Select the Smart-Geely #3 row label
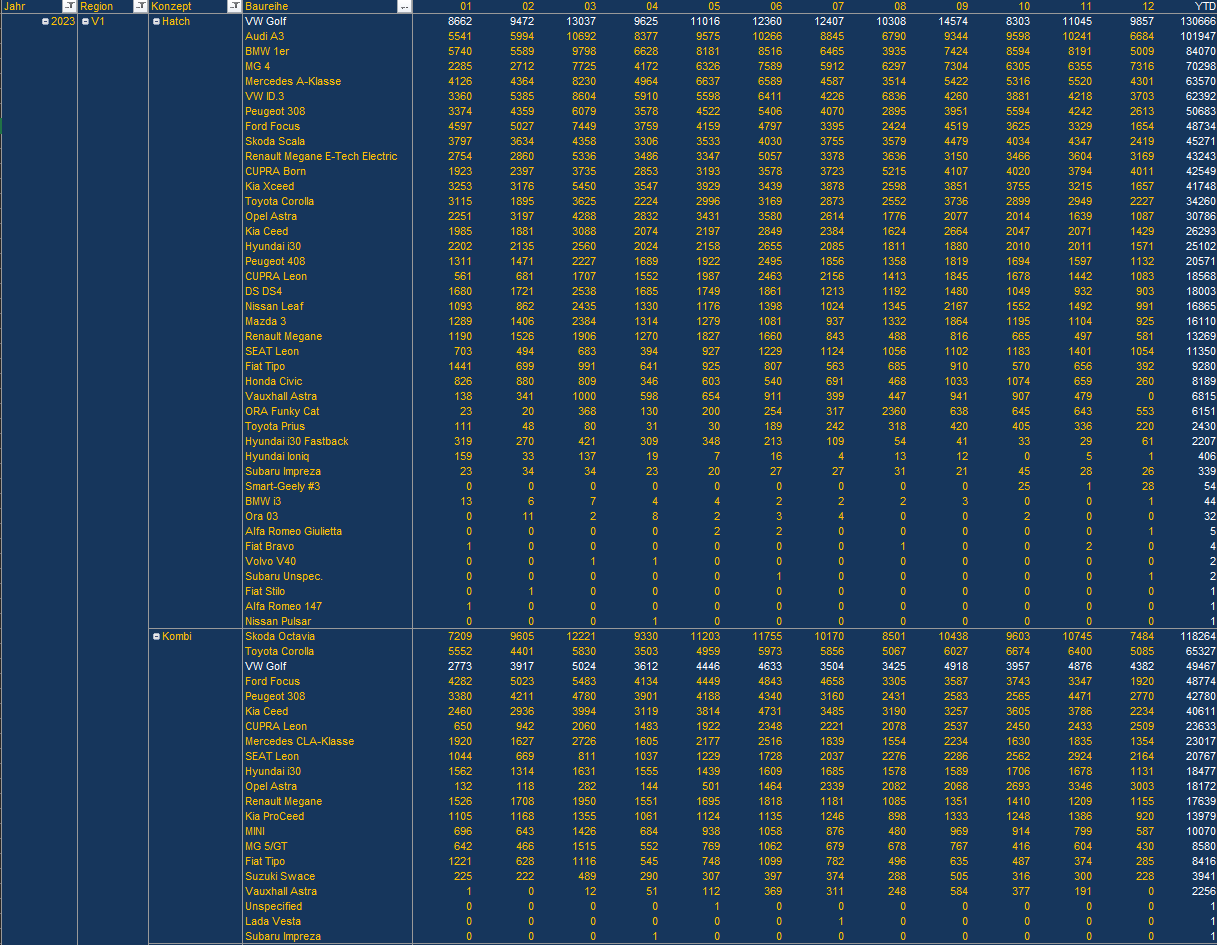 point(283,486)
